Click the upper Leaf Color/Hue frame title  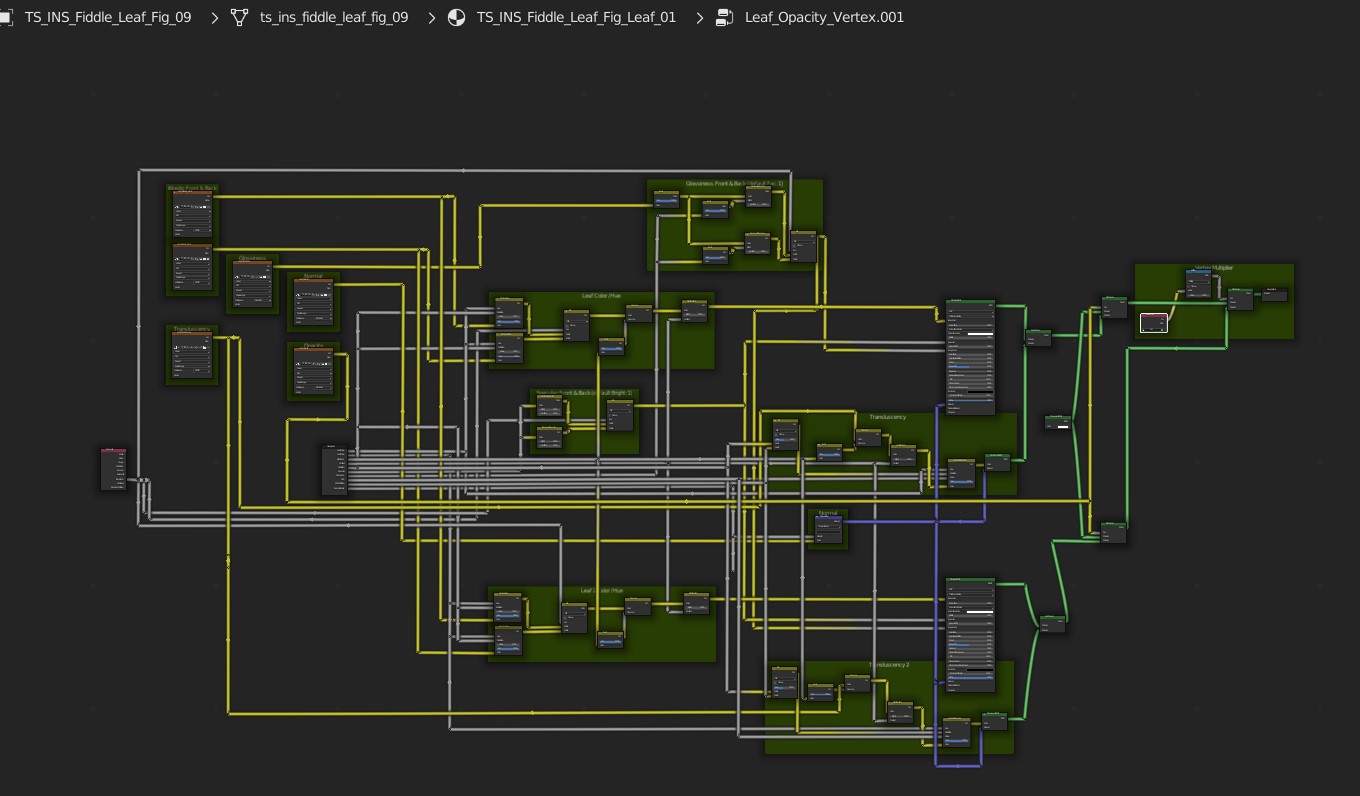coord(601,296)
